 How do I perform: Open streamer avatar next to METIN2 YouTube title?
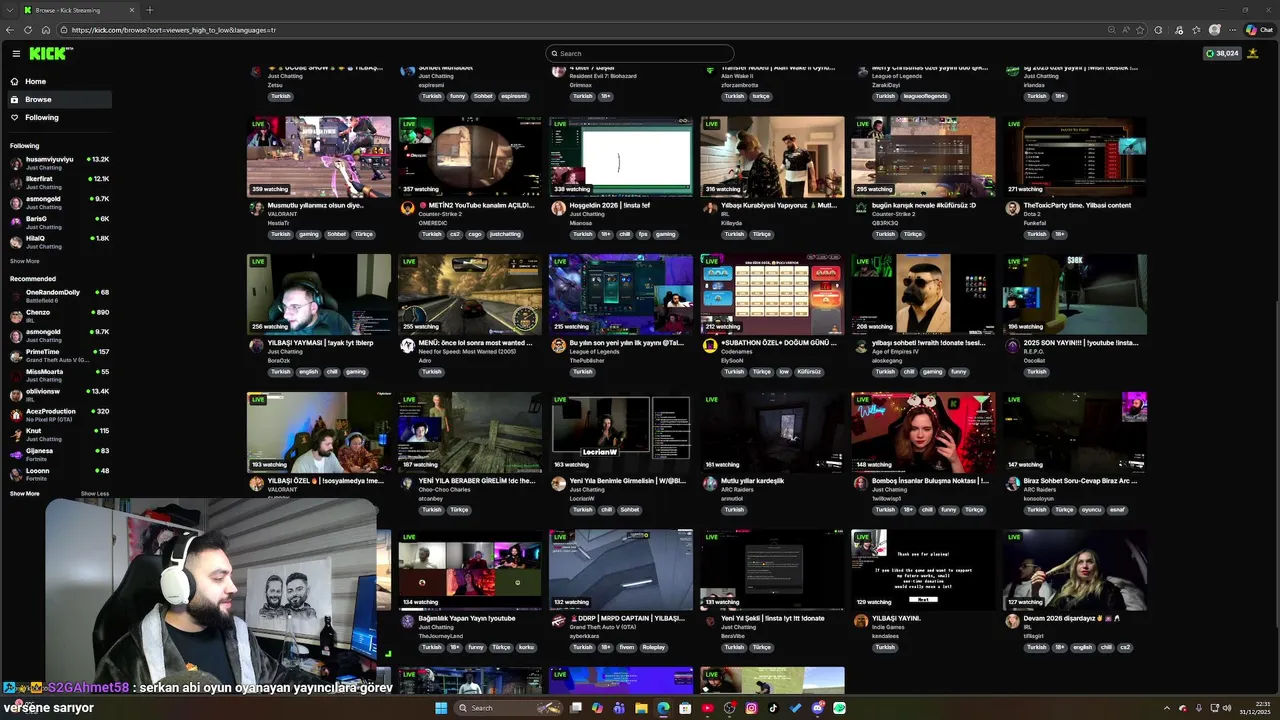tap(407, 208)
